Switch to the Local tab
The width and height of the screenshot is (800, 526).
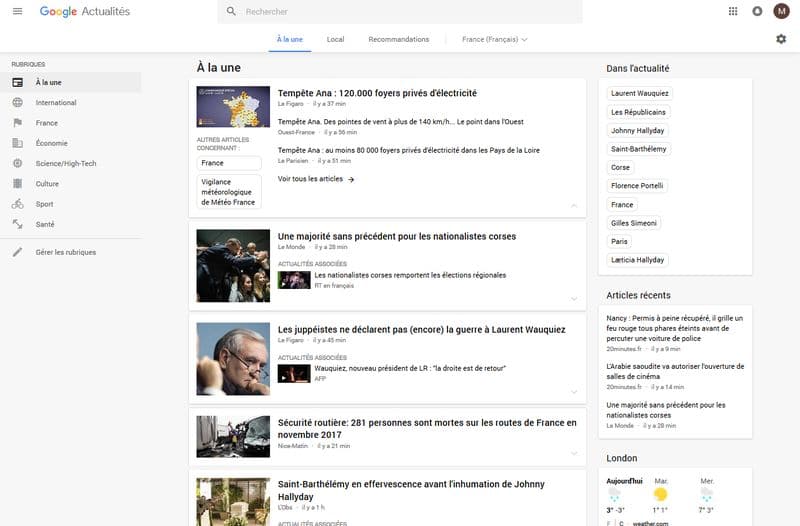[335, 39]
